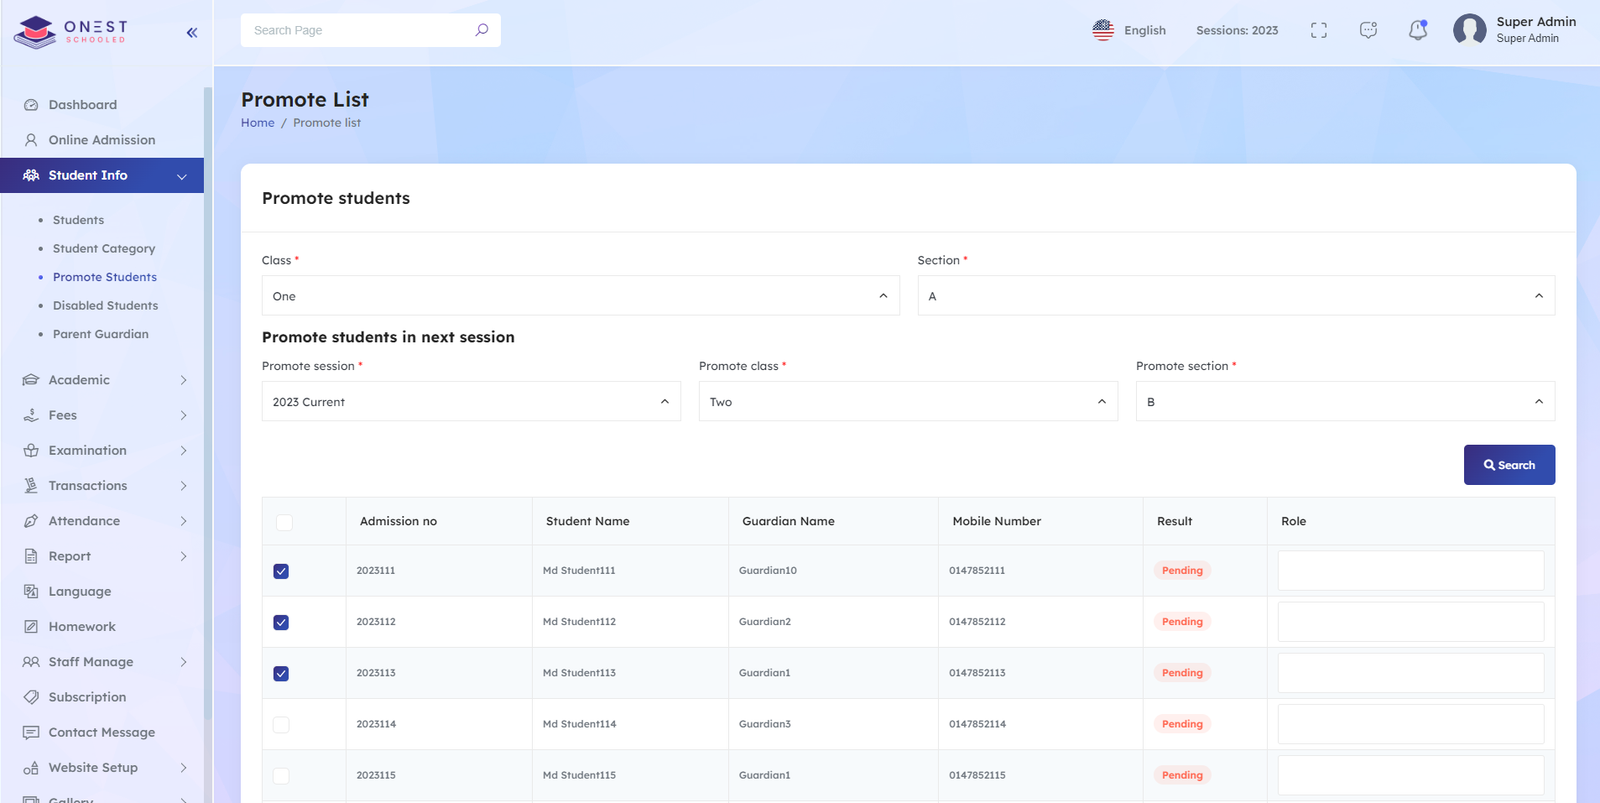Toggle the select-all header checkbox
1600x803 pixels.
click(284, 522)
